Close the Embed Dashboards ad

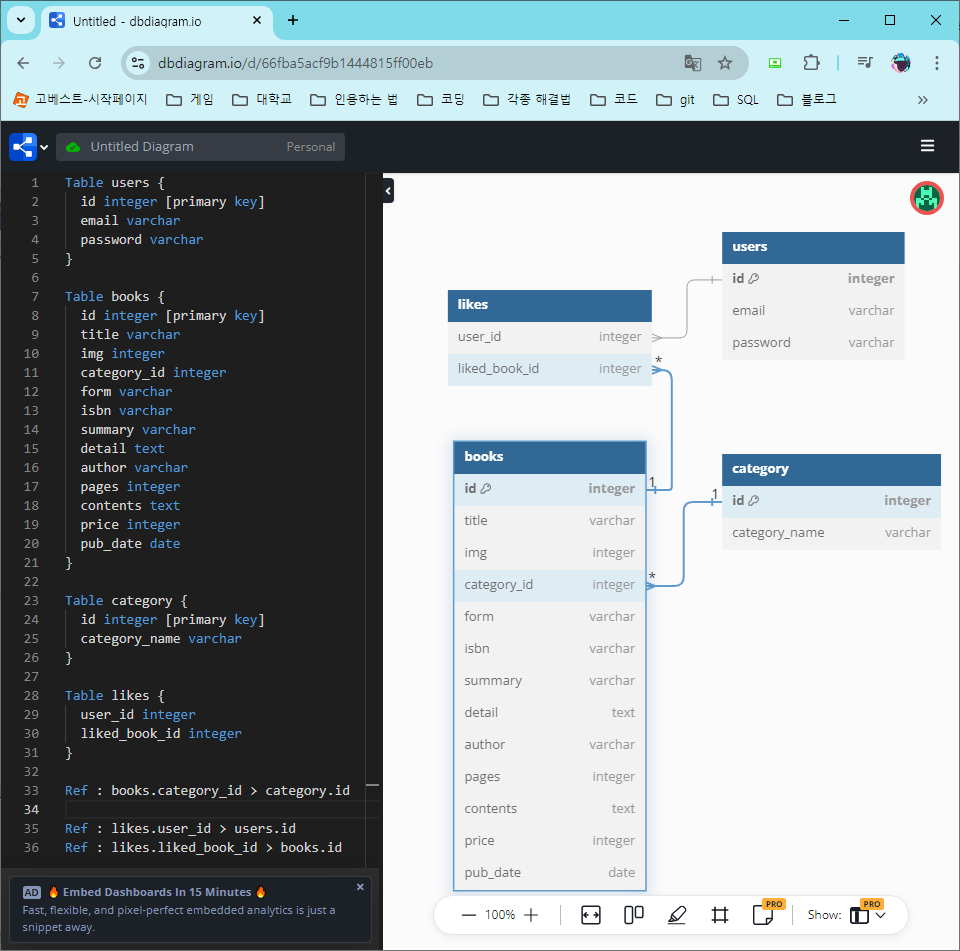tap(360, 887)
